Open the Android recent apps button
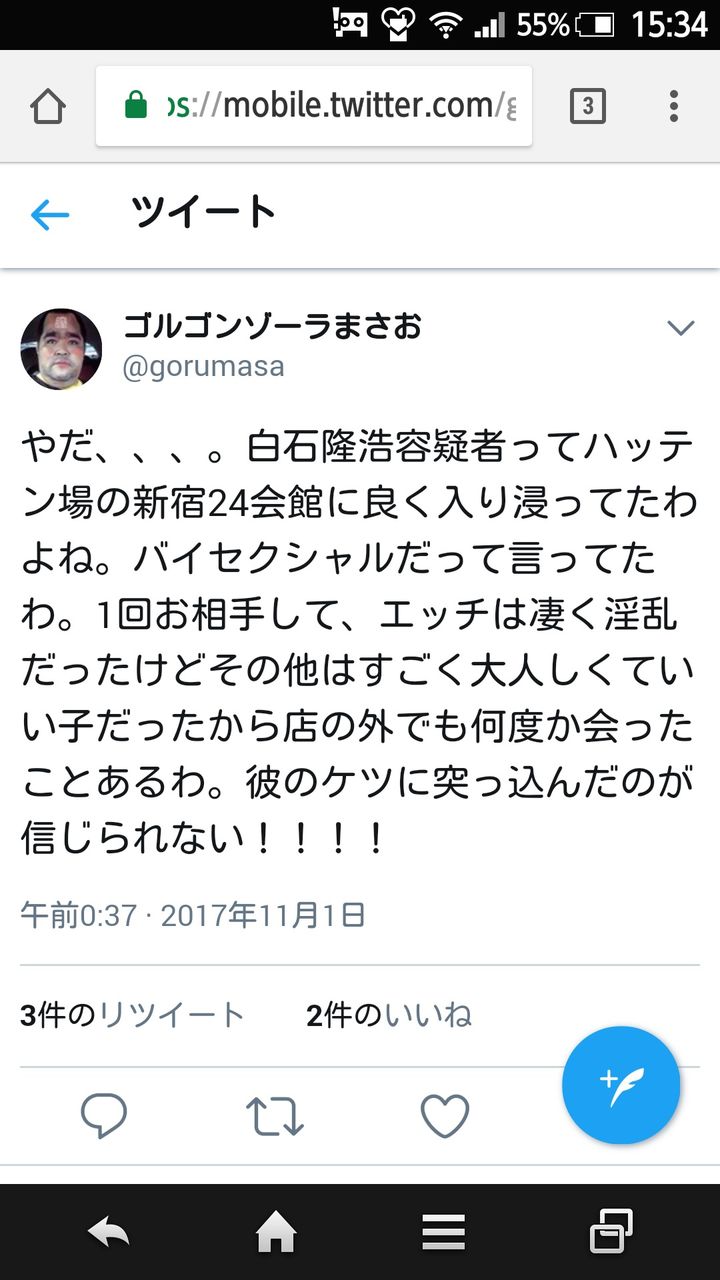This screenshot has width=720, height=1280. pos(610,1232)
